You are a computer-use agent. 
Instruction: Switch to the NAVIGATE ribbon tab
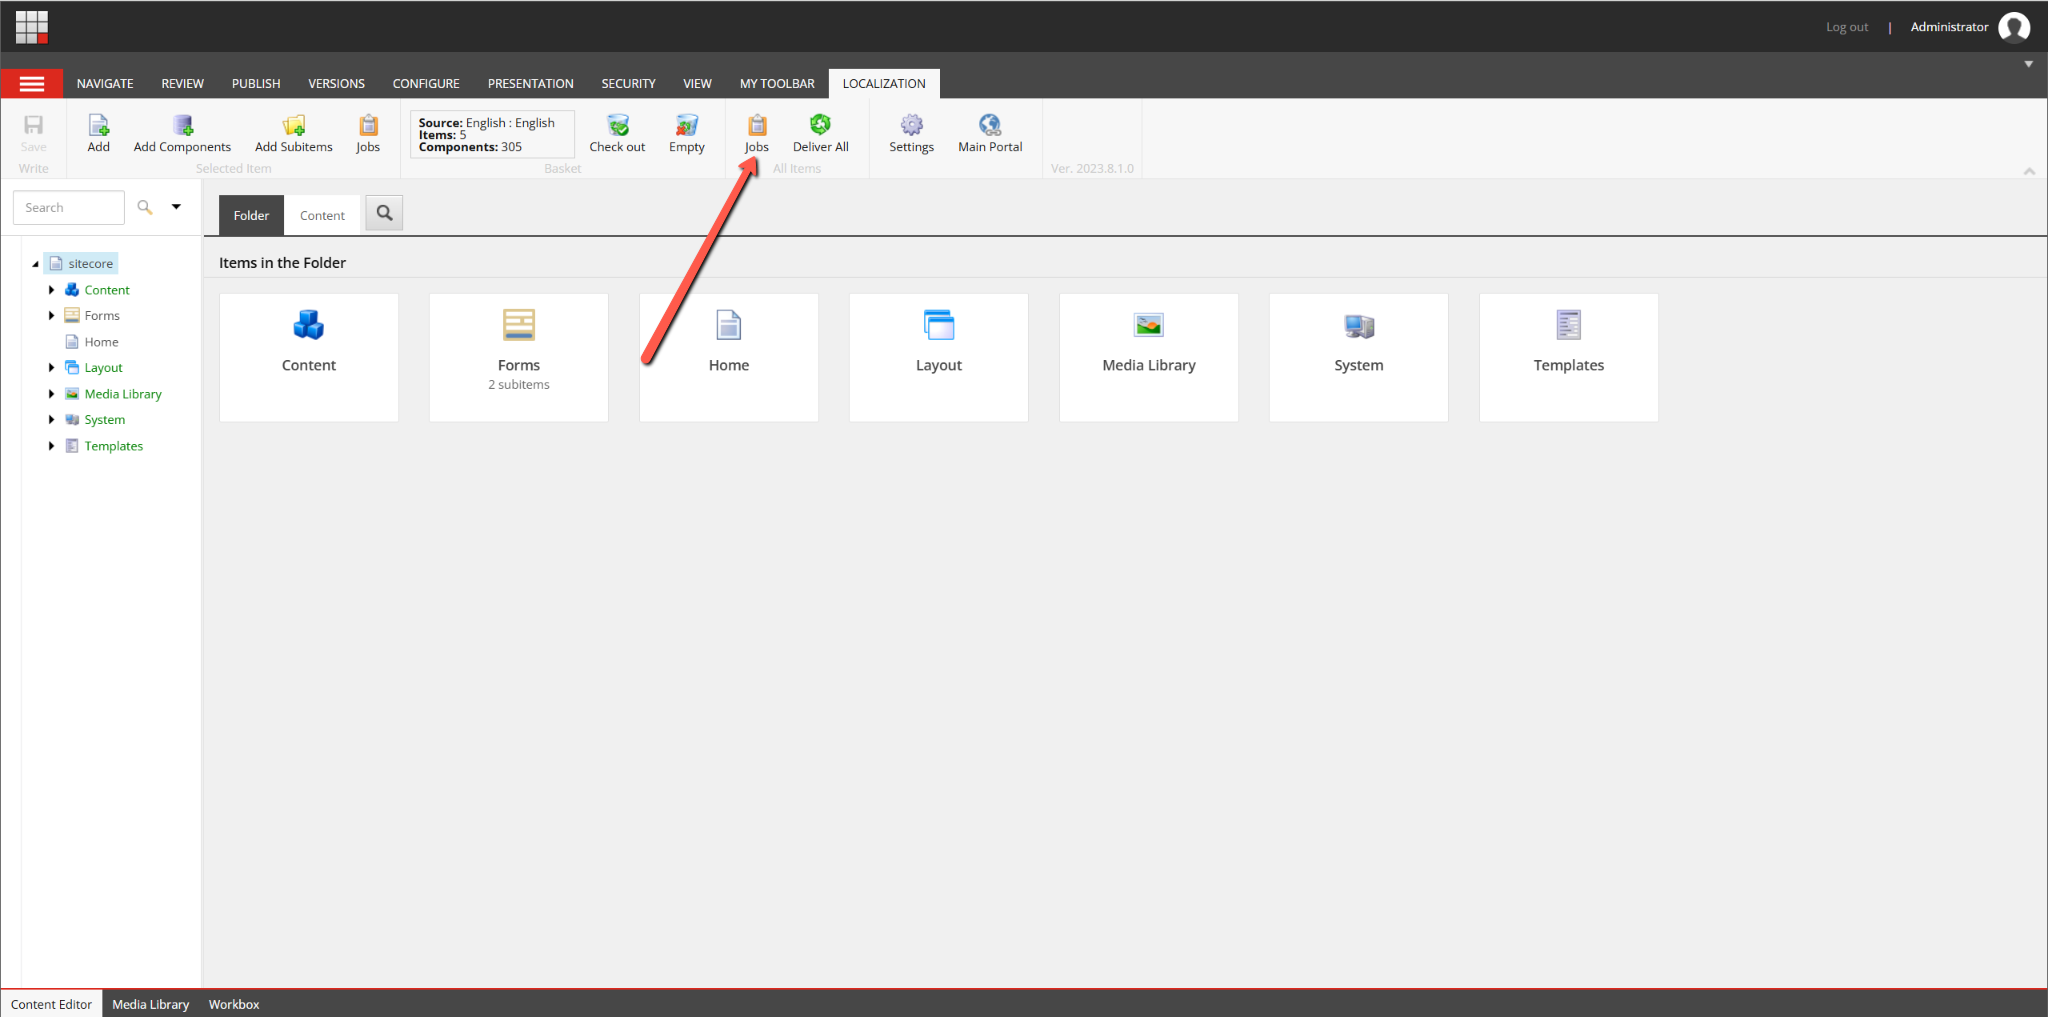coord(105,84)
